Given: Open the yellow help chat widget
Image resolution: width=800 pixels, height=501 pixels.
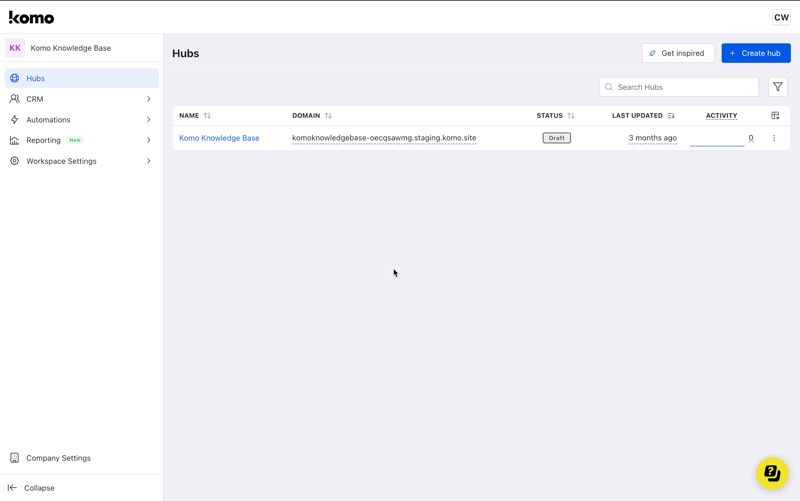Looking at the screenshot, I should pos(772,473).
